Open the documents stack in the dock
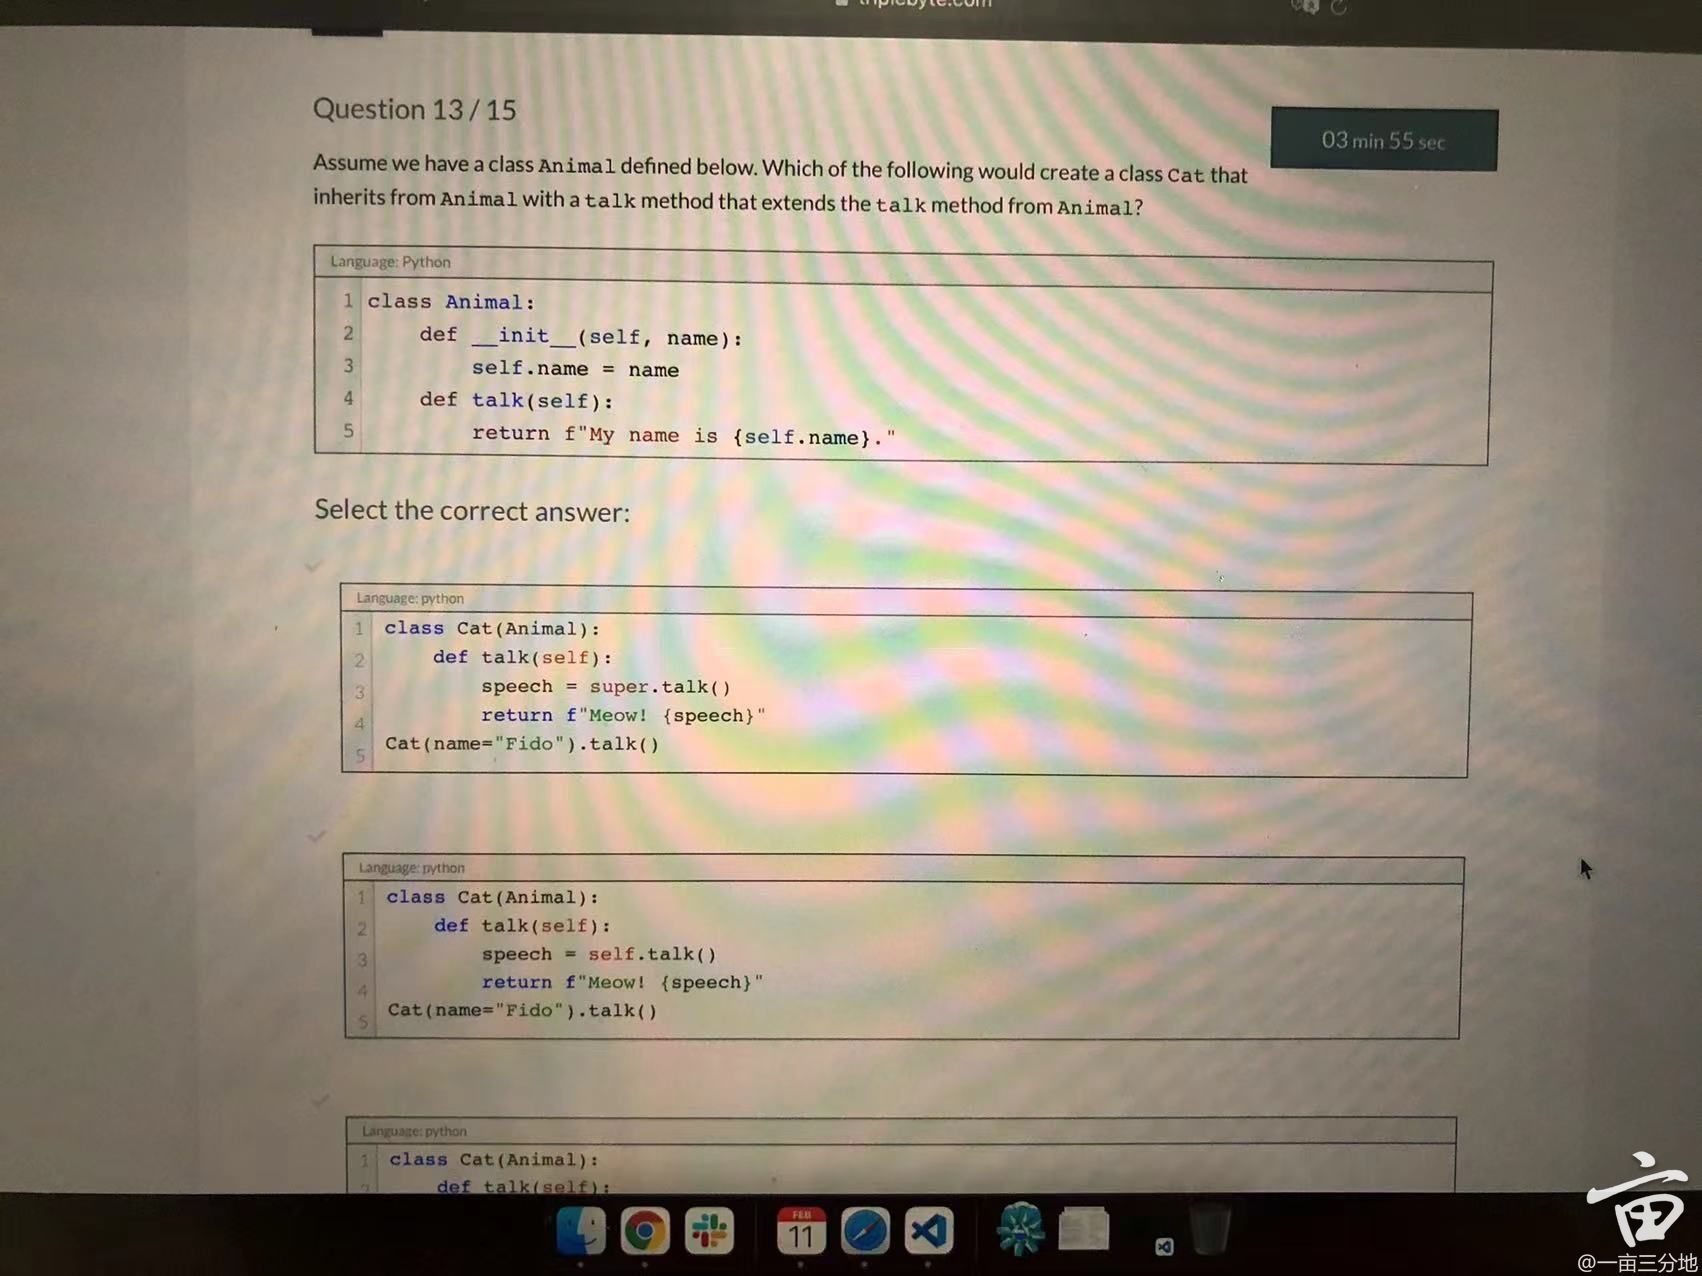 pos(1084,1230)
